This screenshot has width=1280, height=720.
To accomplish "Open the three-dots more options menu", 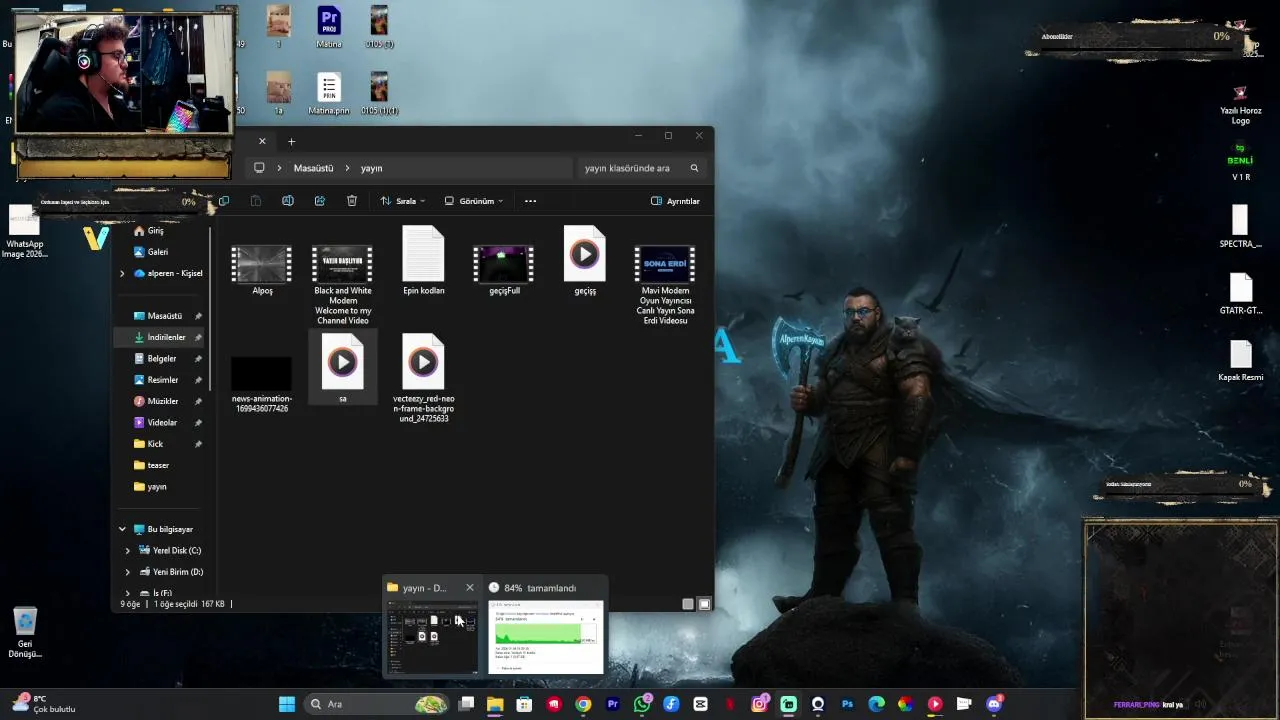I will tap(531, 201).
